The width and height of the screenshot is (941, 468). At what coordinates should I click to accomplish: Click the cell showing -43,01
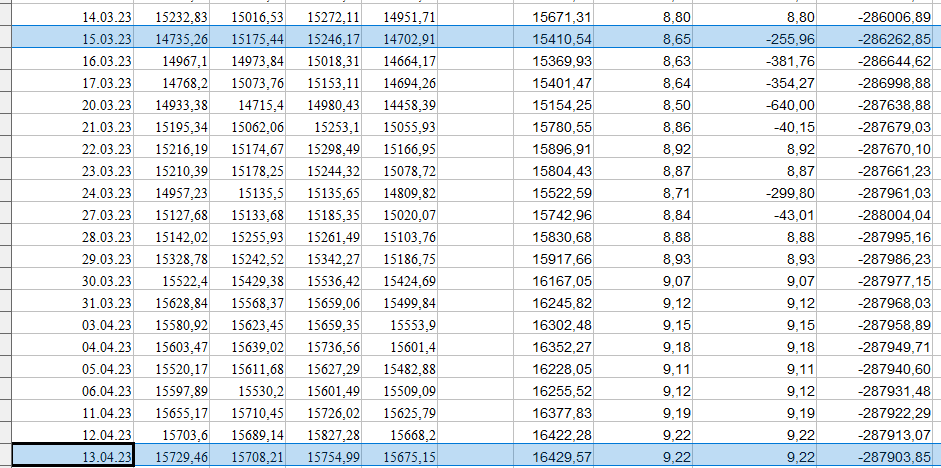tap(787, 215)
